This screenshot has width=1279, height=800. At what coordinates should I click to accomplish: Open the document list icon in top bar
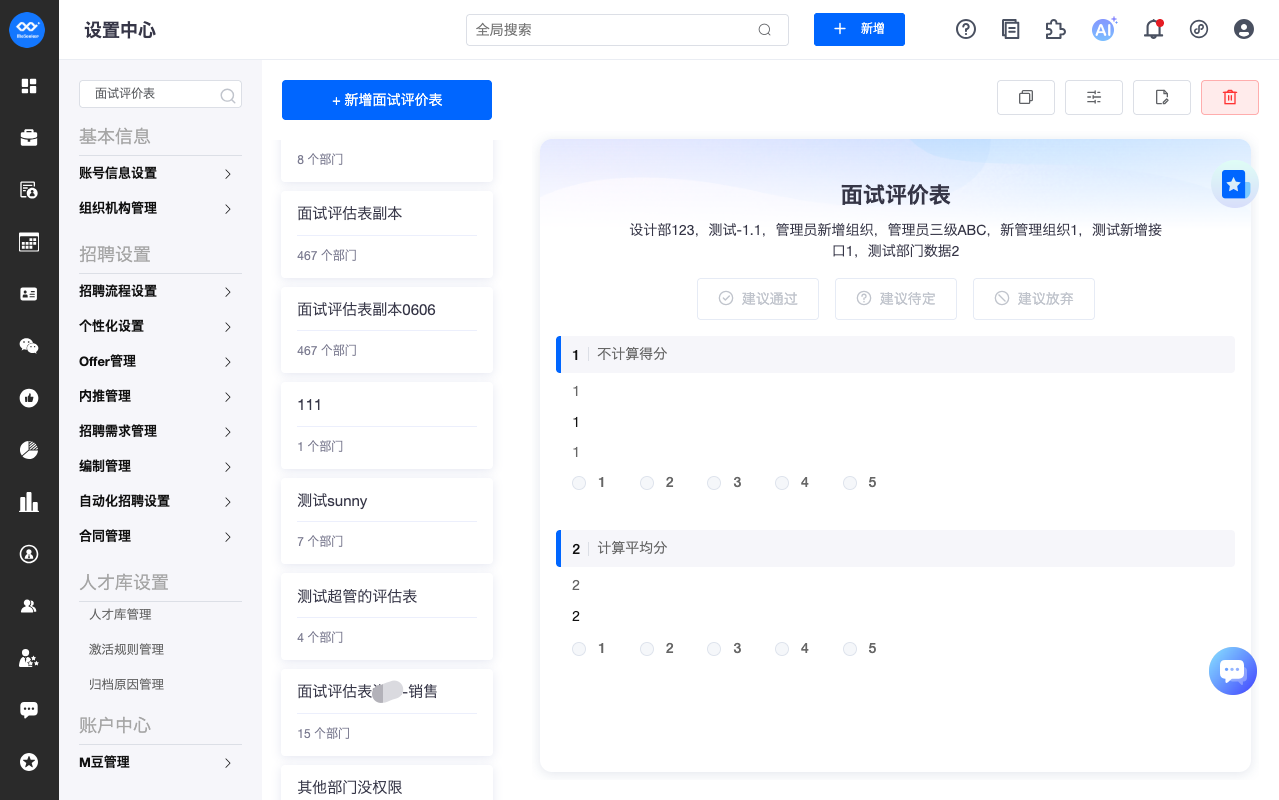[x=1011, y=29]
